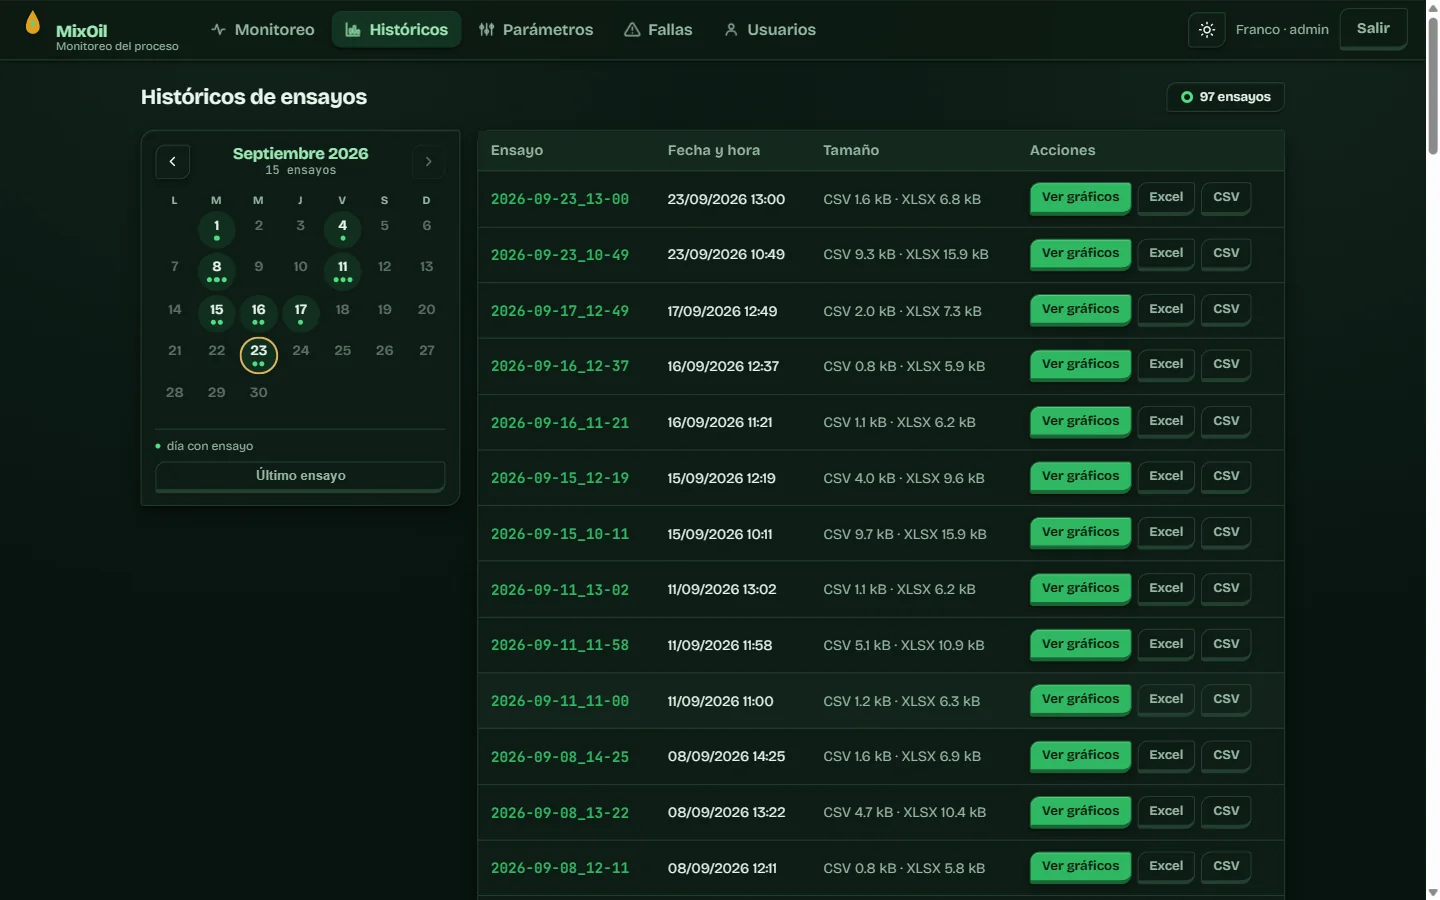Select September 17 in the calendar

click(x=301, y=313)
